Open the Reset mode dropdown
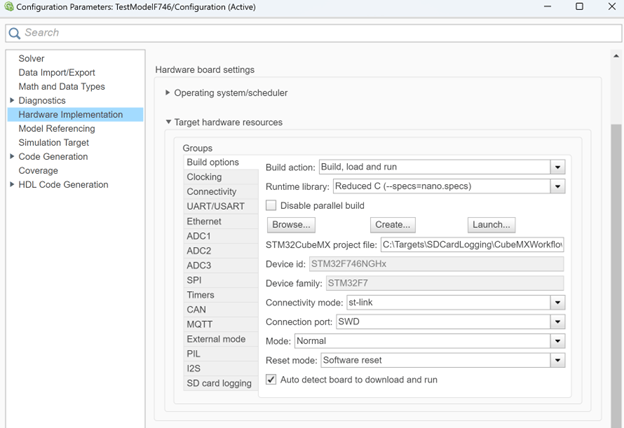624x428 pixels. [x=558, y=360]
